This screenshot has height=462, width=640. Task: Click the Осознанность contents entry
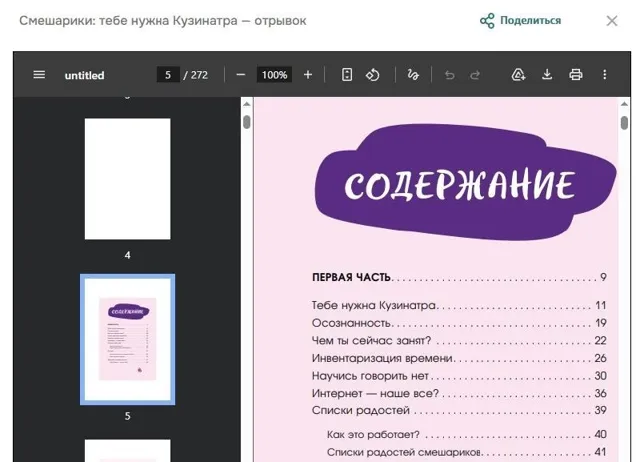click(459, 323)
